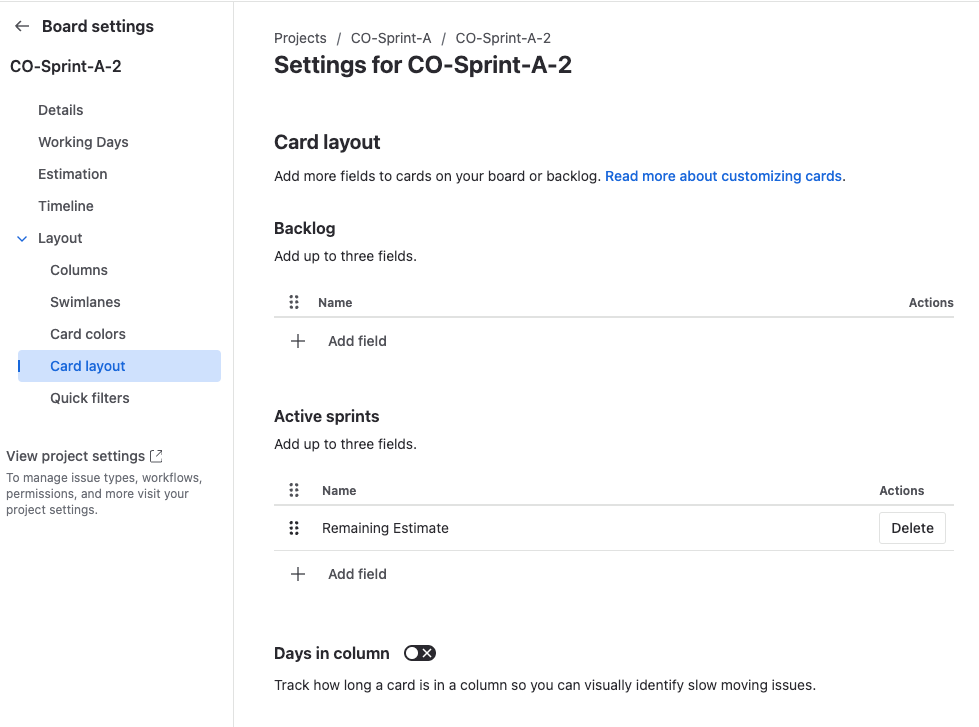The width and height of the screenshot is (979, 727).
Task: Click the external link icon next to View project settings
Action: [x=156, y=456]
